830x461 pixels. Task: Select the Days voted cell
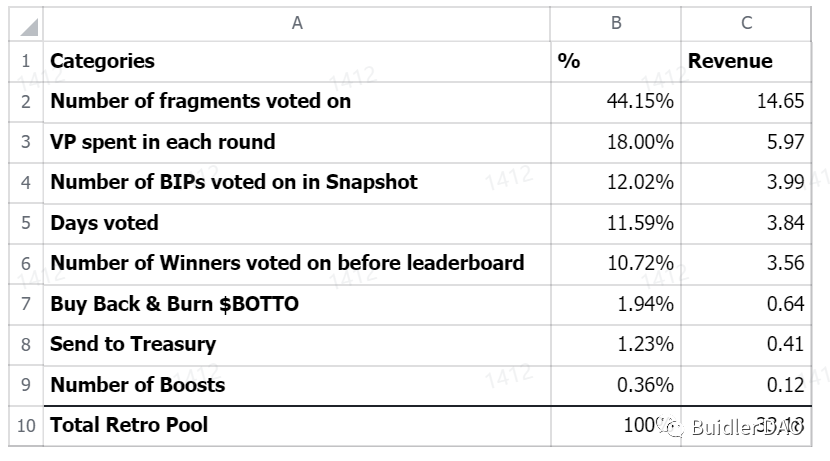point(297,223)
